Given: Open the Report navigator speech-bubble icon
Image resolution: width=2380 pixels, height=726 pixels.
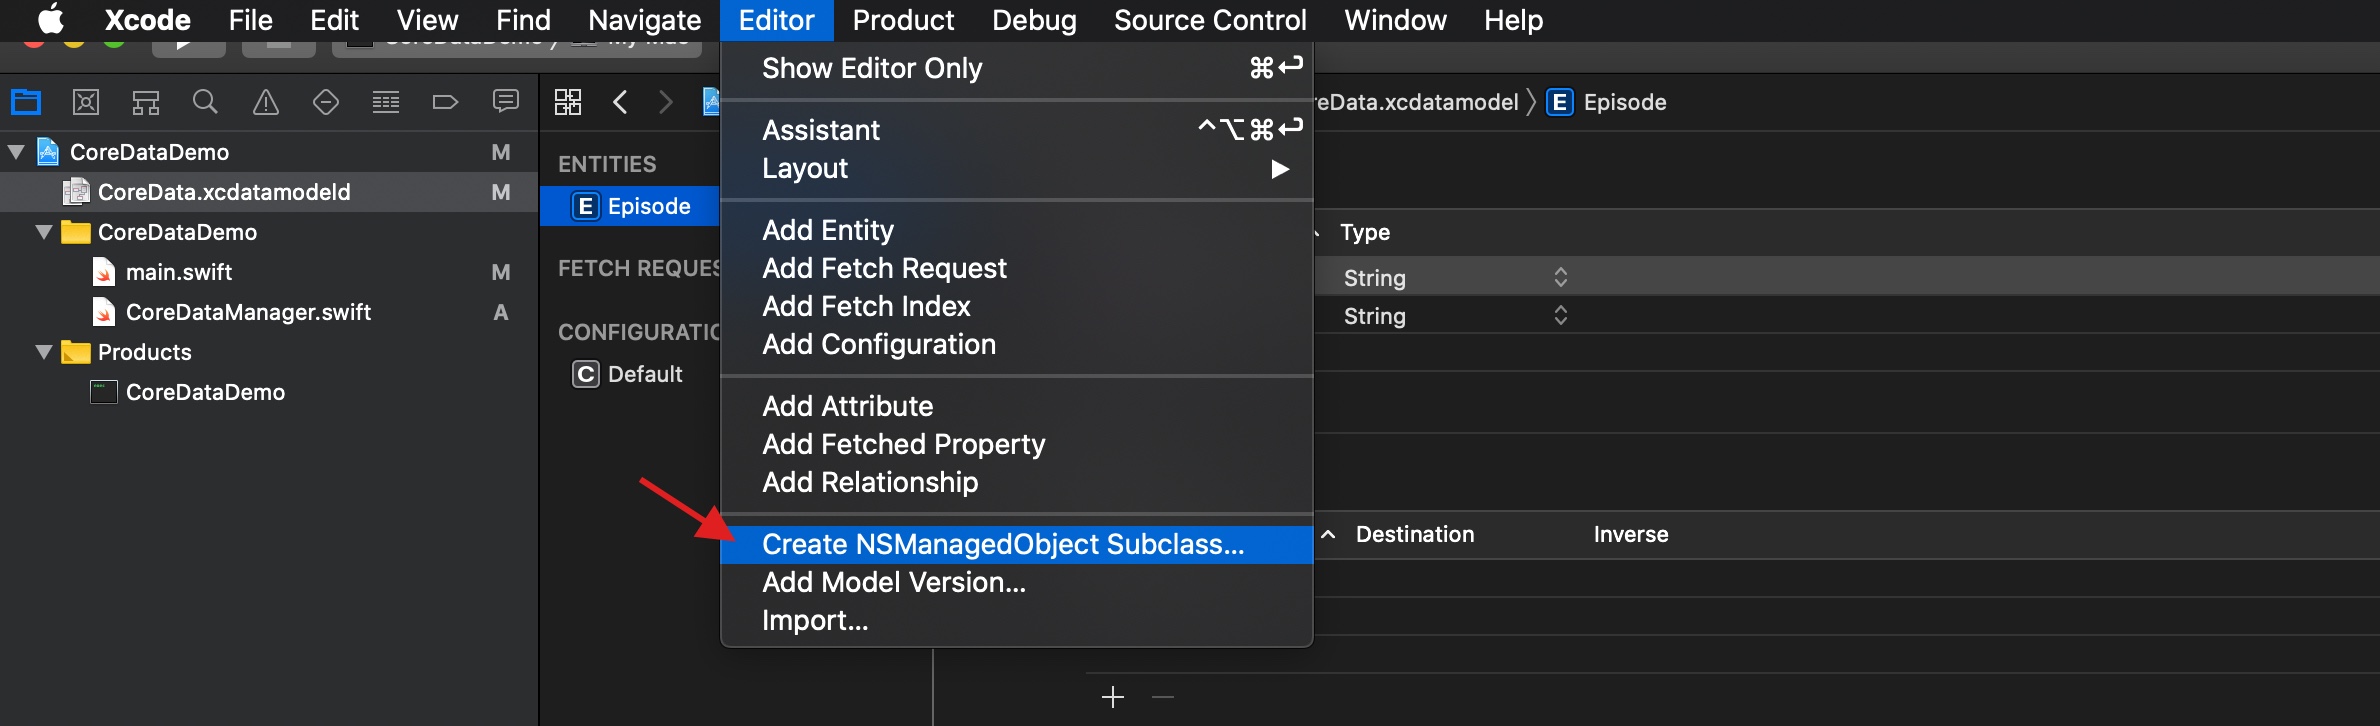Looking at the screenshot, I should point(506,102).
